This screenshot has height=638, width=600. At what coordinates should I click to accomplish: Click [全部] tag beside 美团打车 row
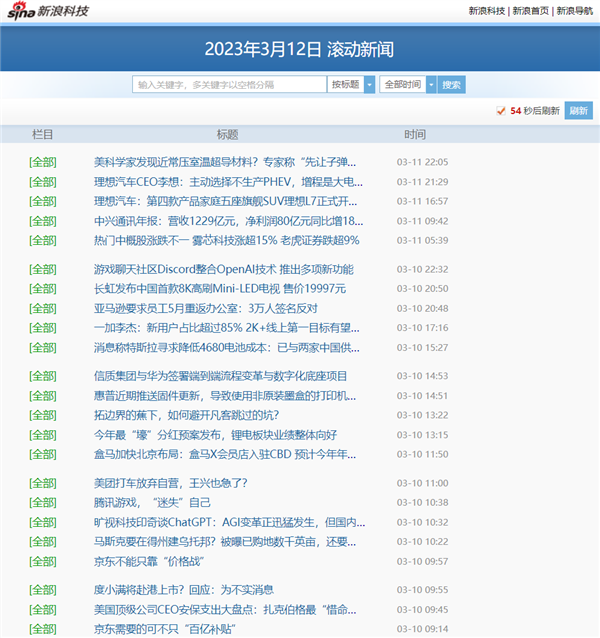(x=43, y=483)
